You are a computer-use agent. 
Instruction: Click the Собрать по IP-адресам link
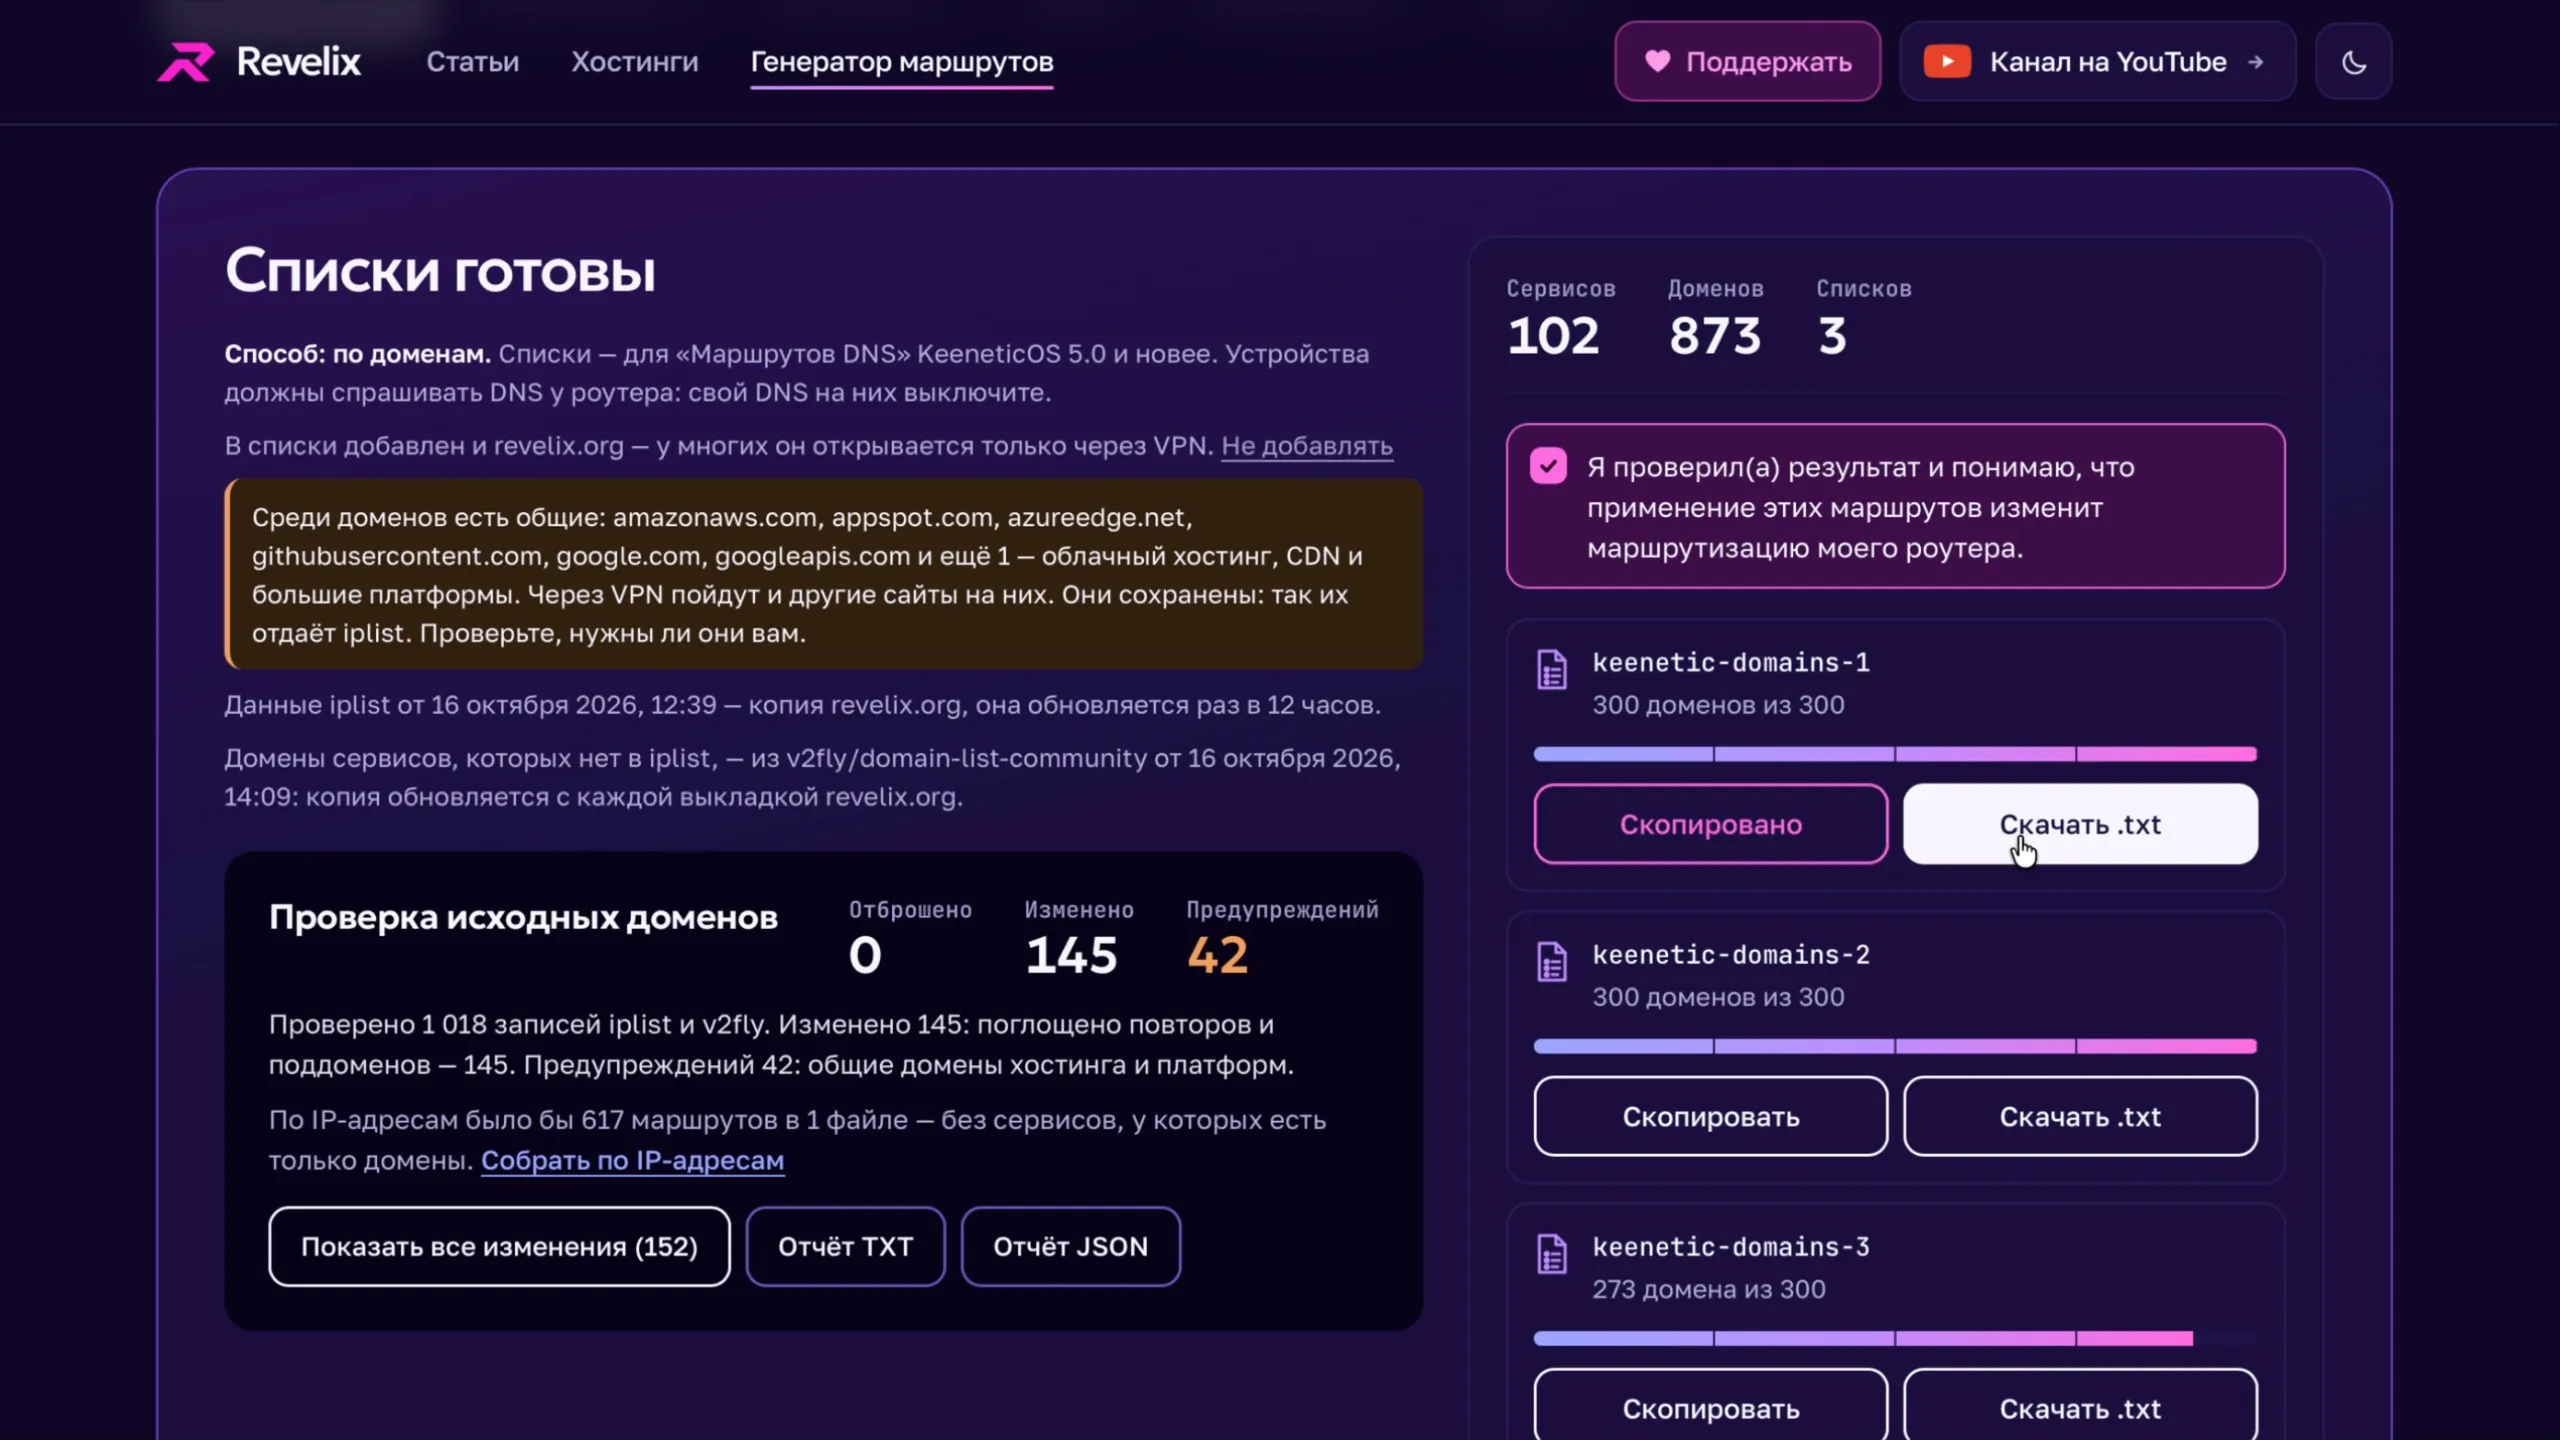point(633,1161)
